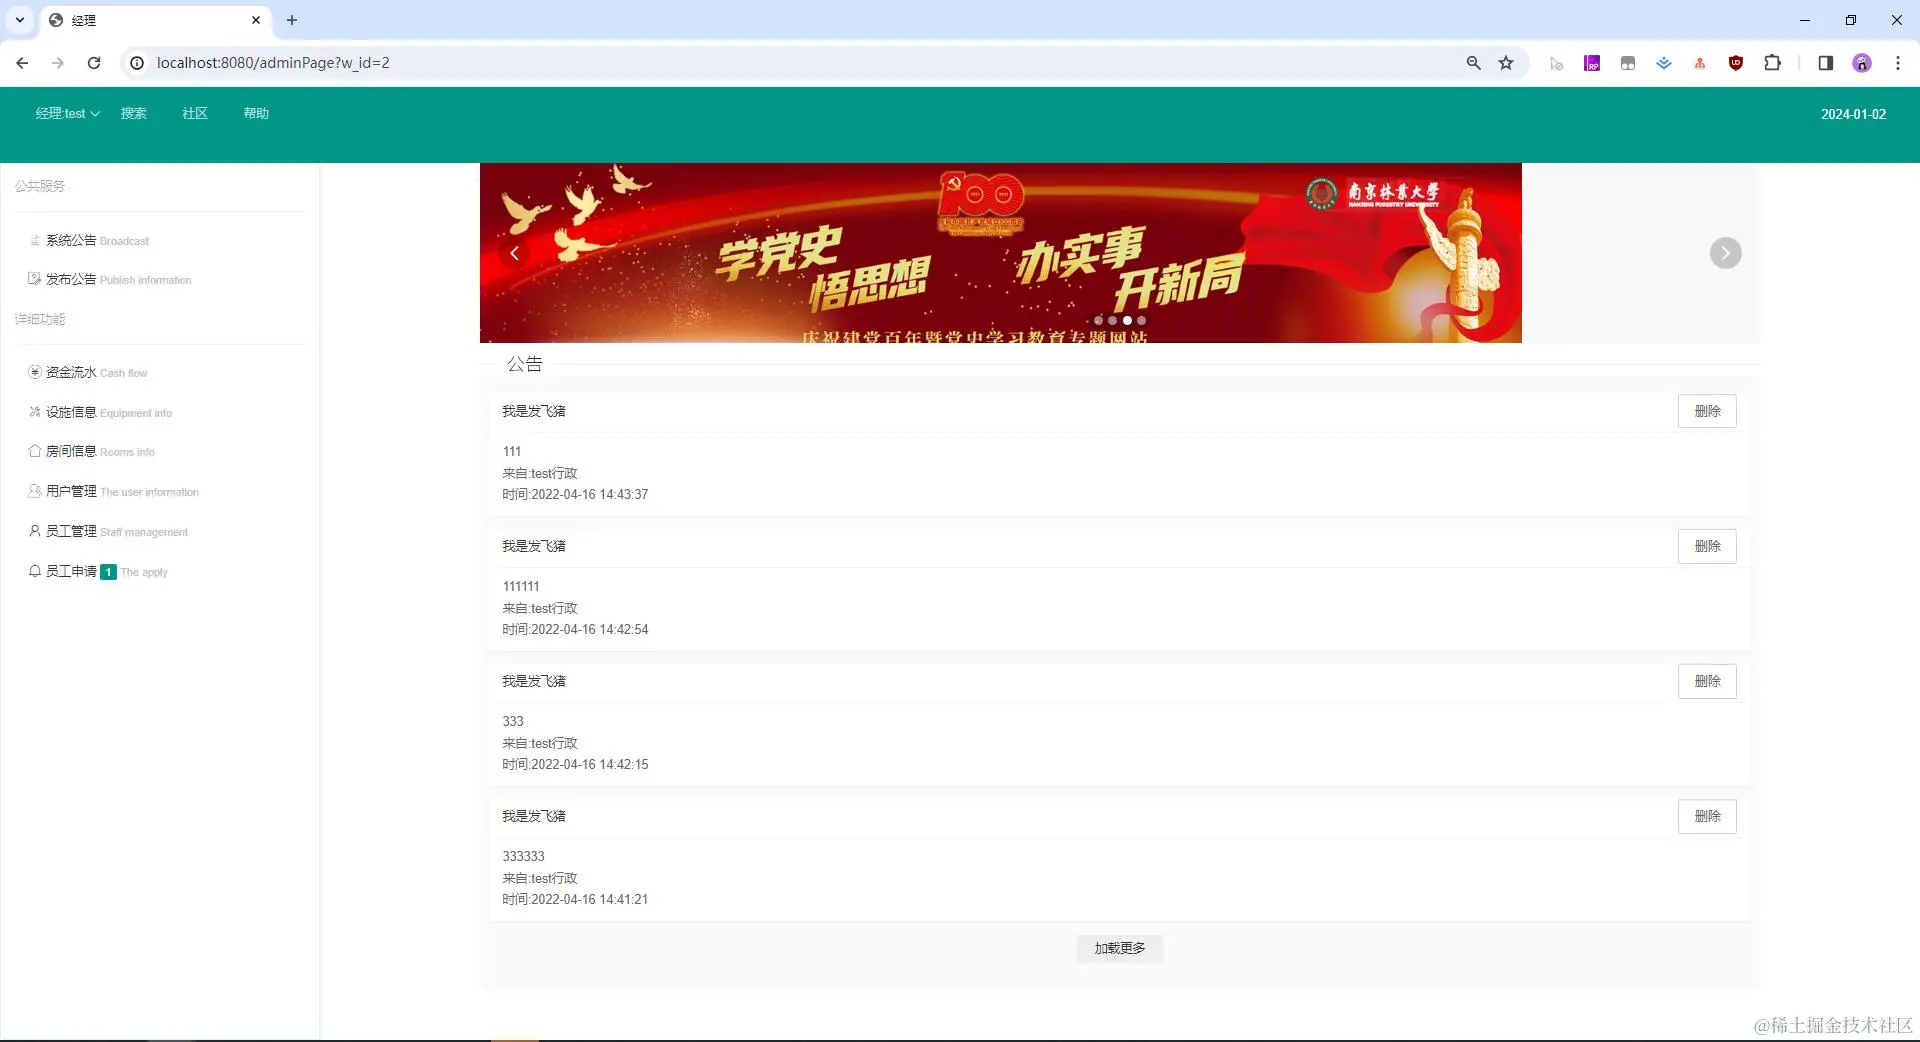Screen dimensions: 1920x1042
Task: Click the 公告 section heading
Action: tap(524, 364)
